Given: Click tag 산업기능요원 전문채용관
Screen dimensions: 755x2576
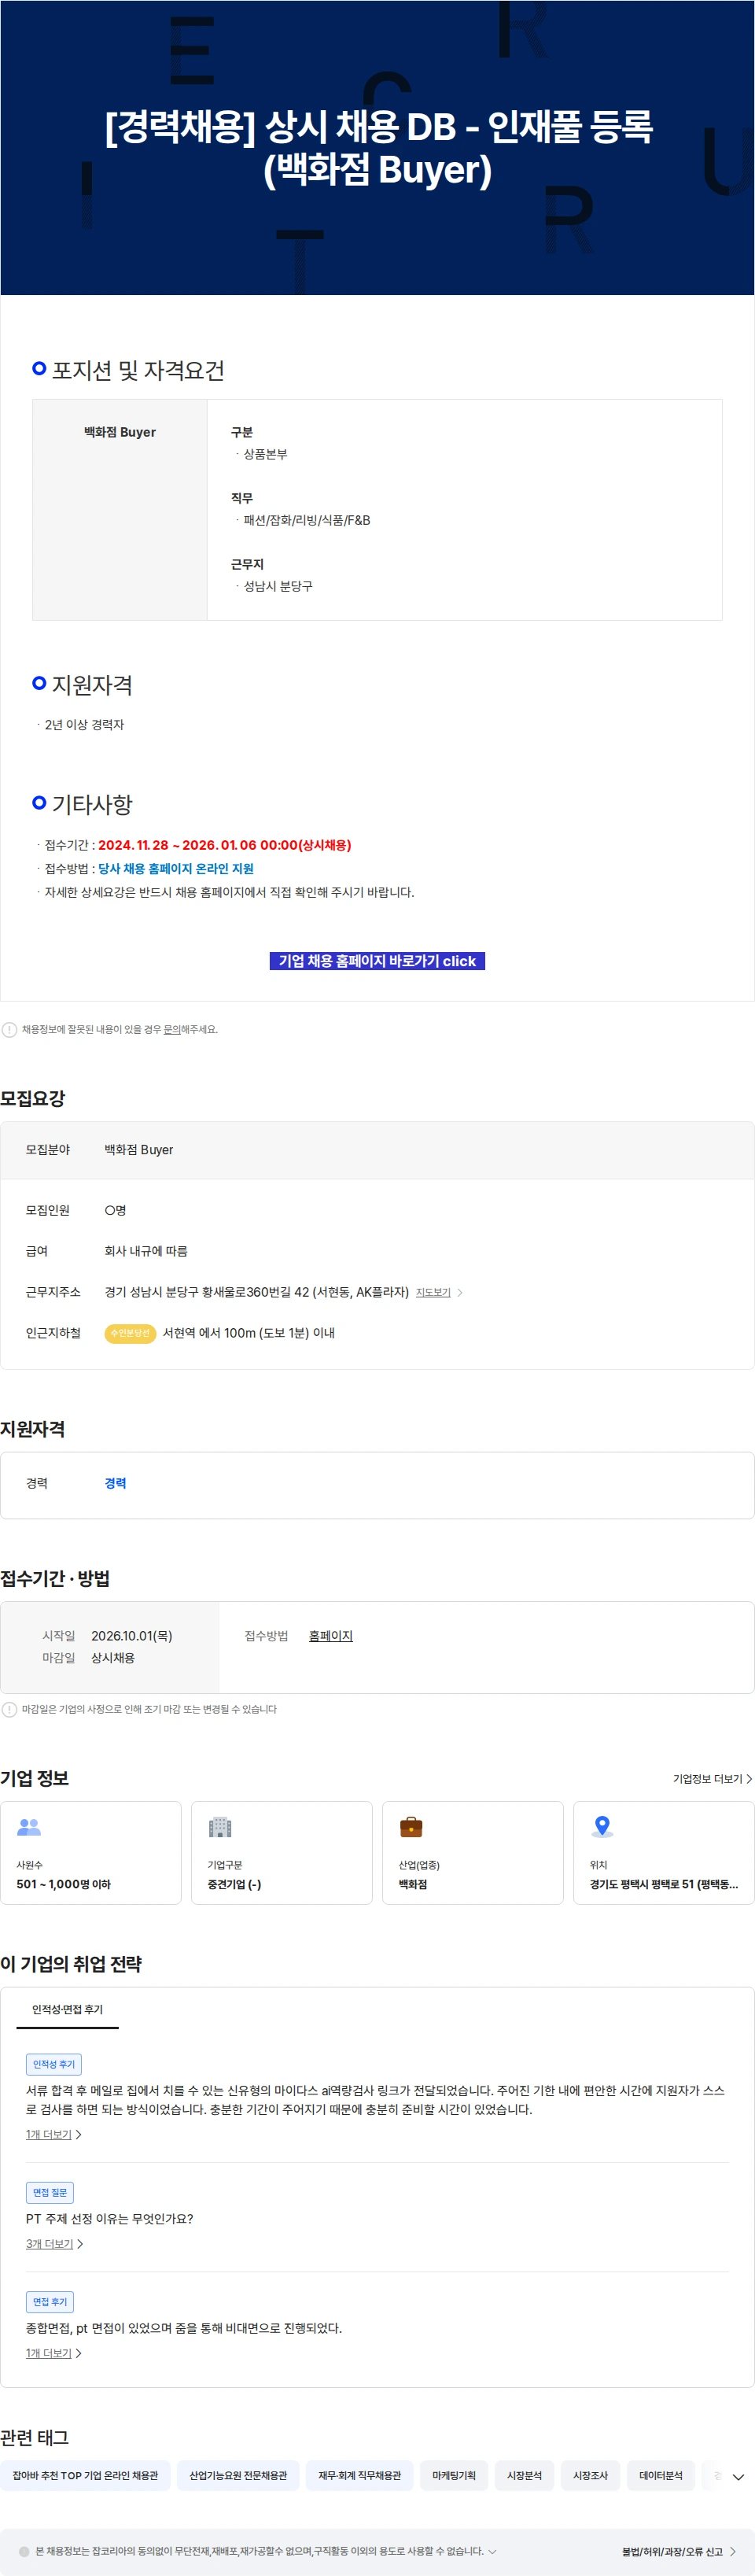Looking at the screenshot, I should click(x=238, y=2475).
